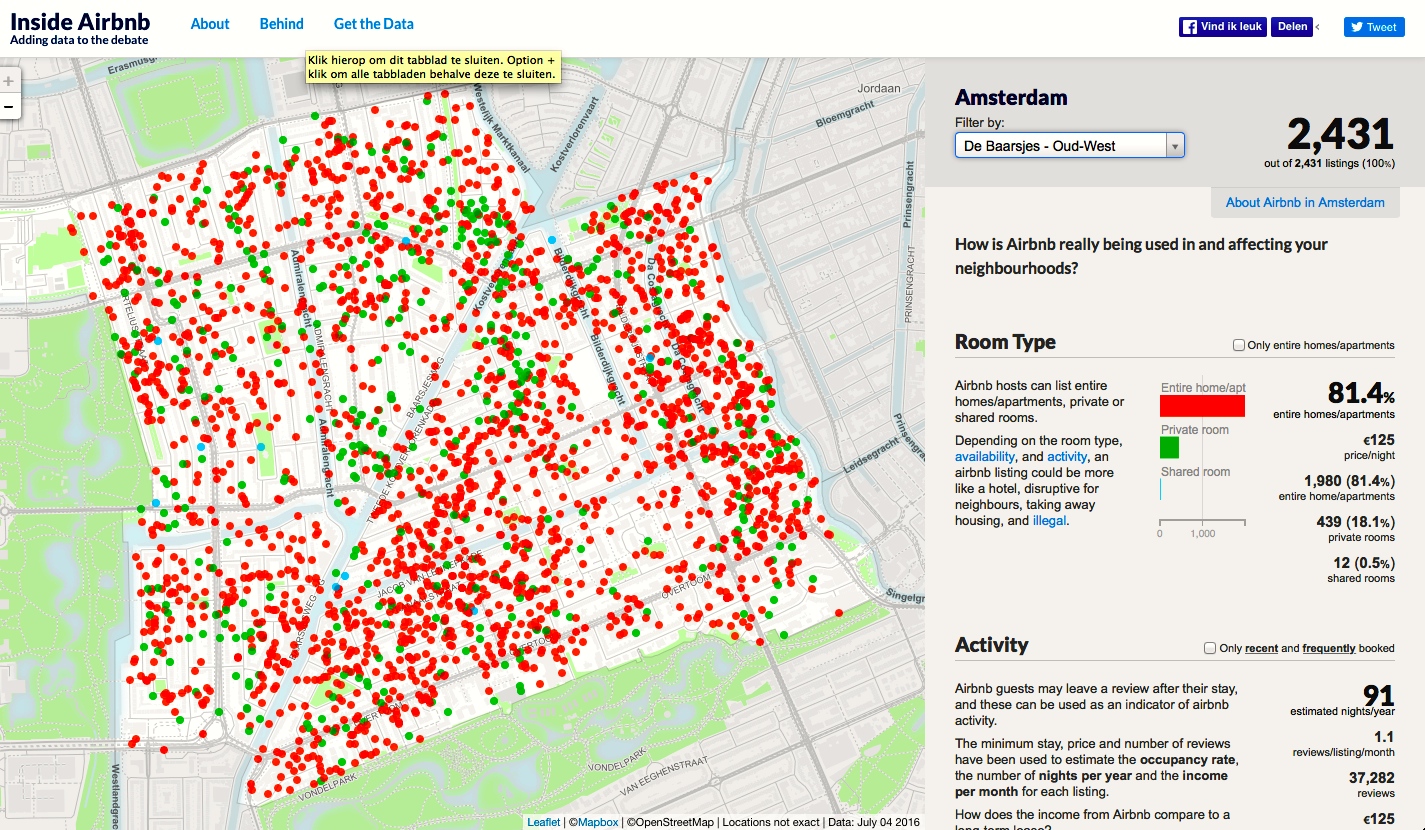Screen dimensions: 1425x830
Task: Click the 37,282 reviews value
Action: tap(1371, 778)
